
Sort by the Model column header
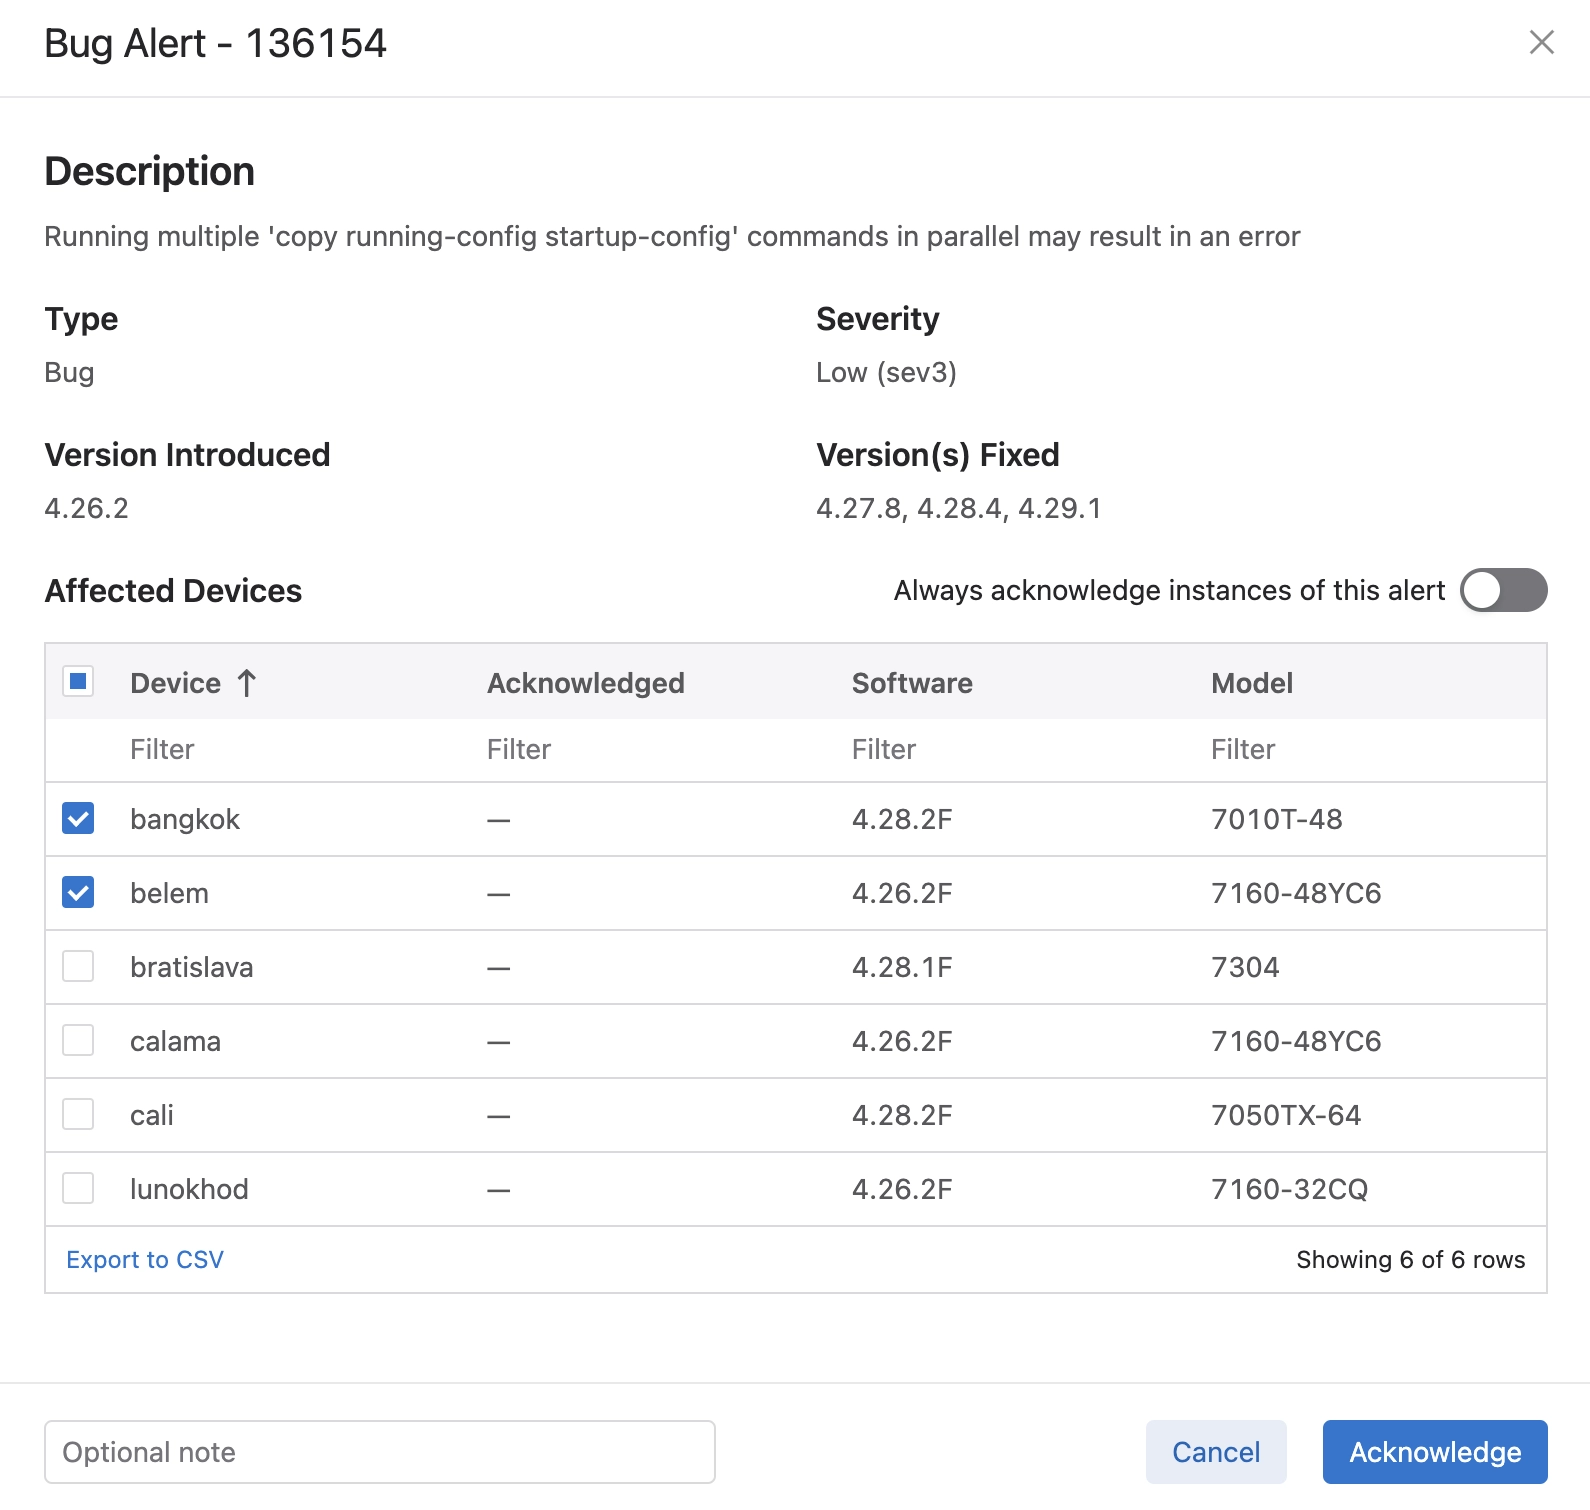(x=1251, y=683)
